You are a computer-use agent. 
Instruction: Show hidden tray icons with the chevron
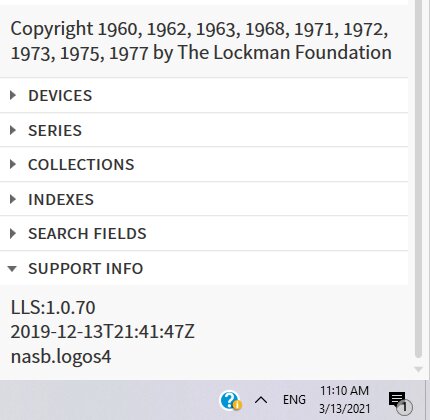[261, 400]
